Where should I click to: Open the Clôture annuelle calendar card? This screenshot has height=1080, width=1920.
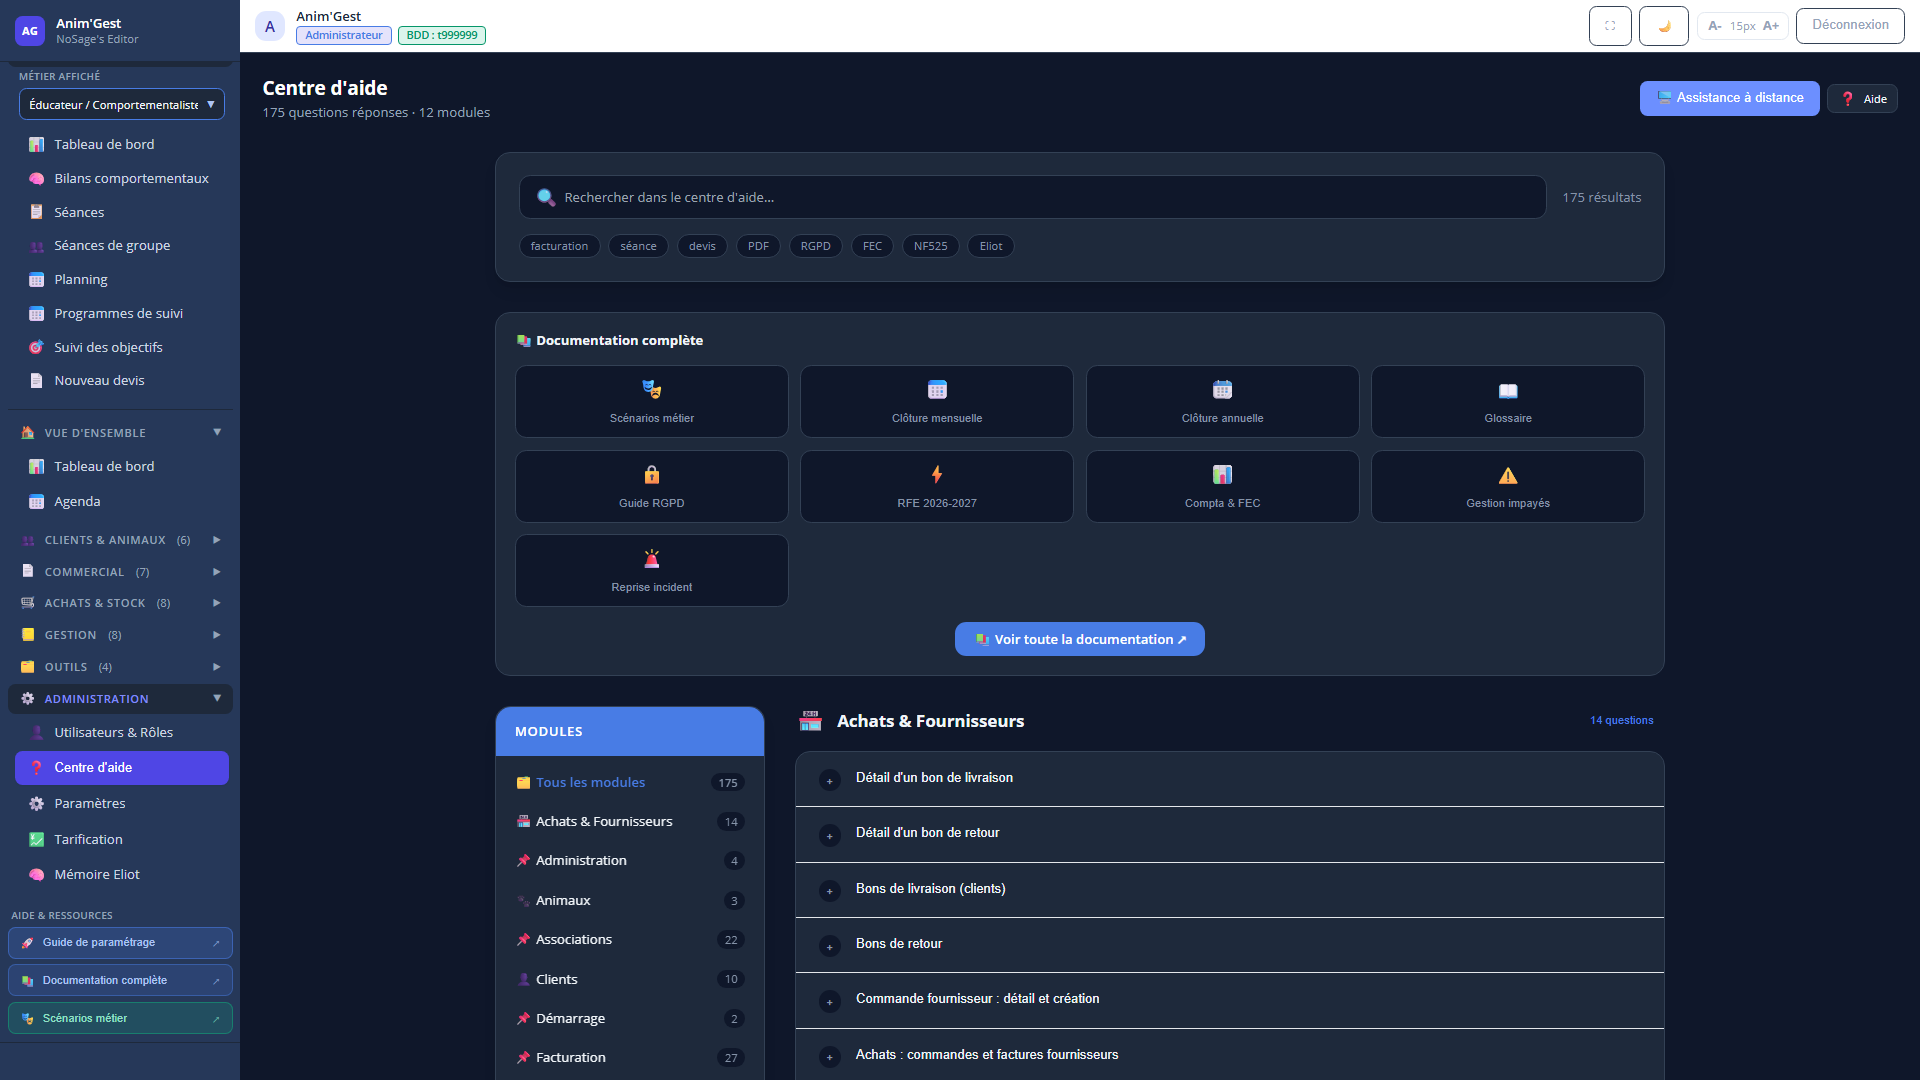pos(1222,401)
